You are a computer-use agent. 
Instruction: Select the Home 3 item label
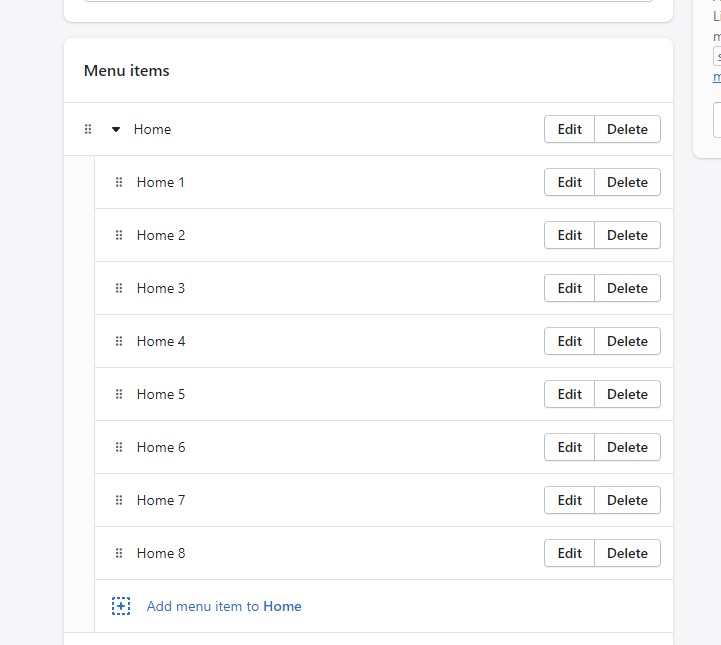tap(161, 288)
